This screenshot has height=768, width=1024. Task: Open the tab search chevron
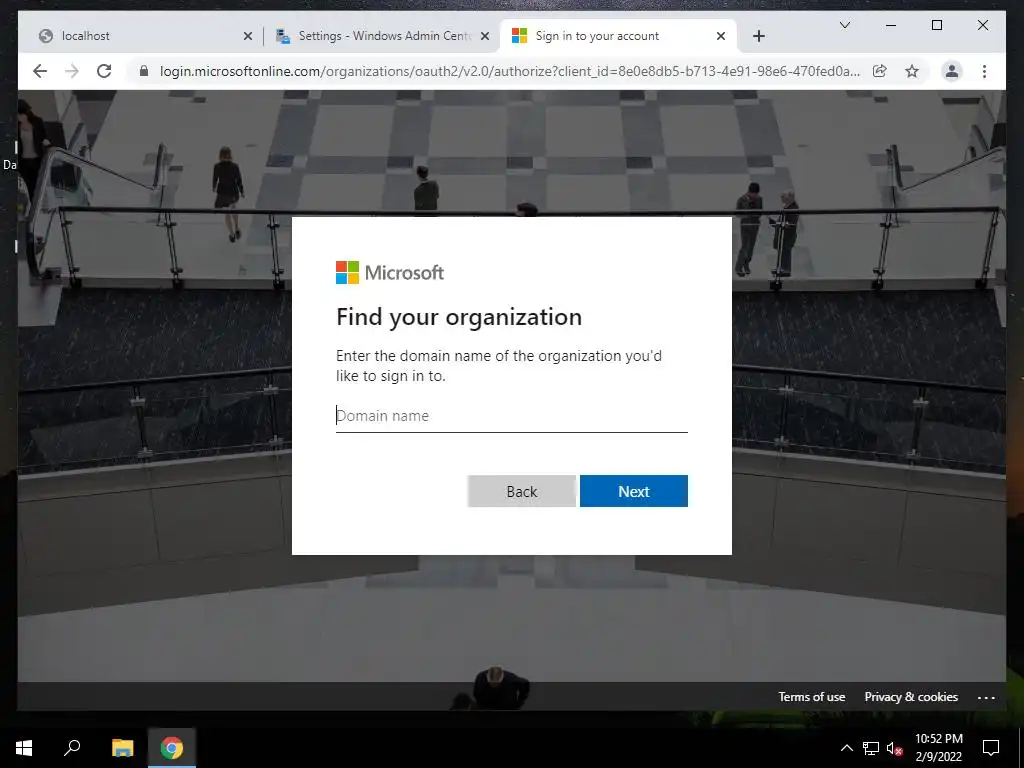[844, 25]
